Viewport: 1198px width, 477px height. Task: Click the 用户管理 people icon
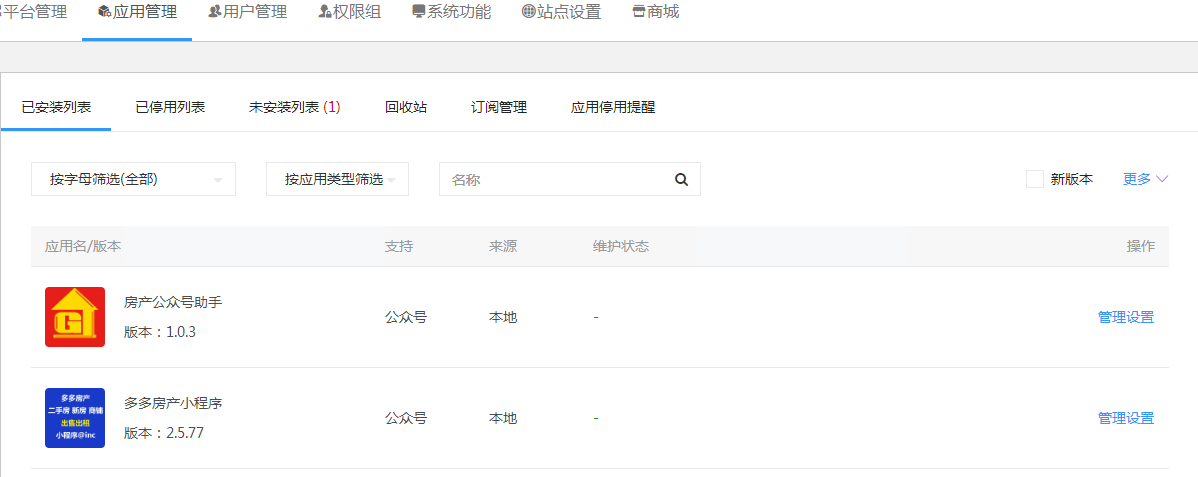click(x=215, y=11)
